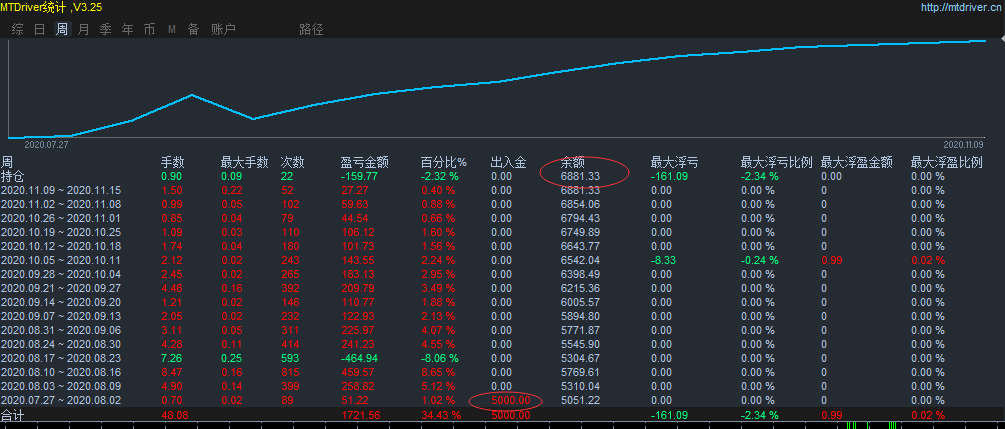
Task: Click the 余额 column header
Action: [x=573, y=162]
